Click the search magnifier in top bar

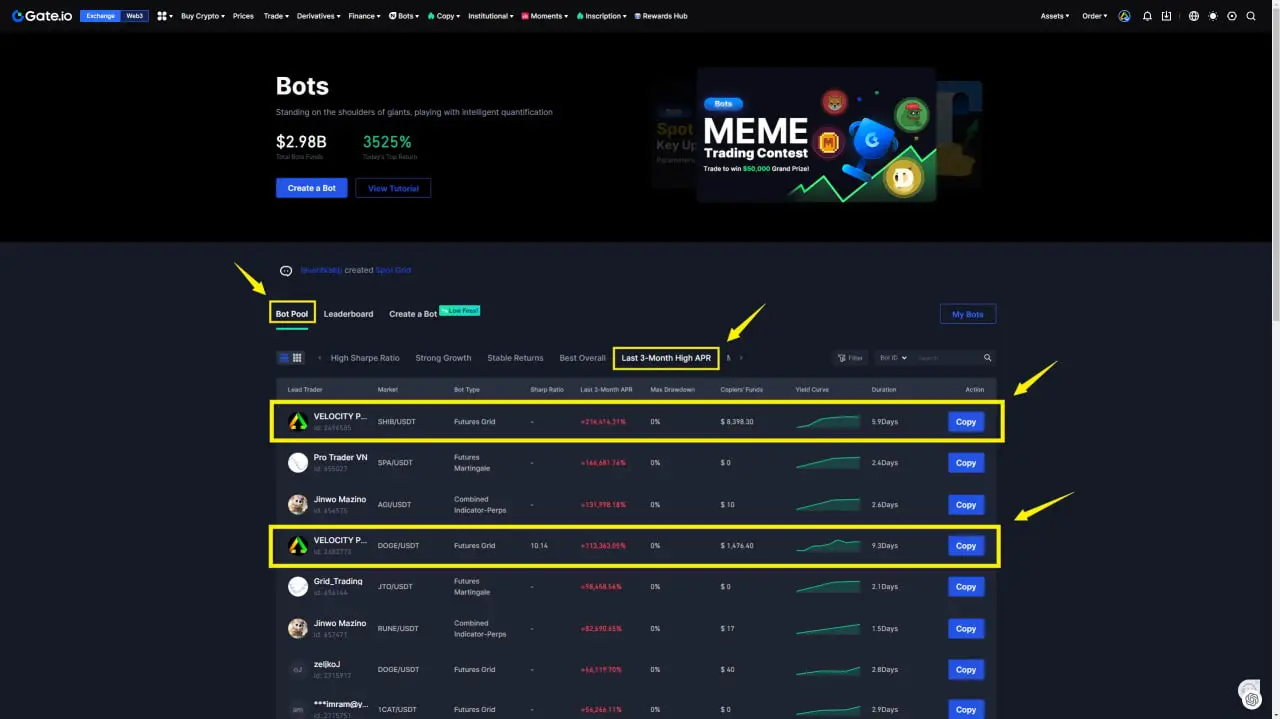point(1251,16)
